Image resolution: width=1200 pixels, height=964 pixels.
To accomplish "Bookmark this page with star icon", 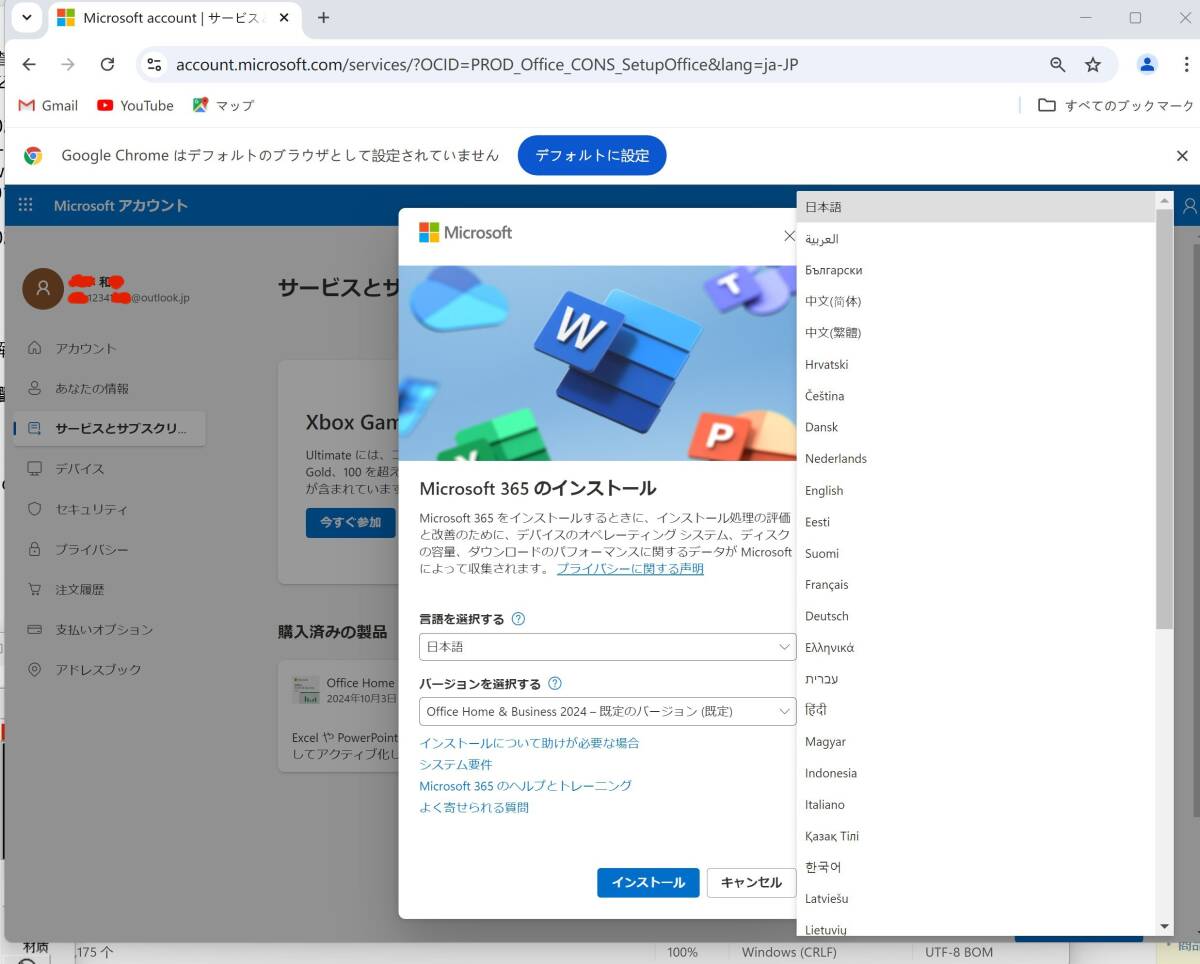I will 1093,65.
